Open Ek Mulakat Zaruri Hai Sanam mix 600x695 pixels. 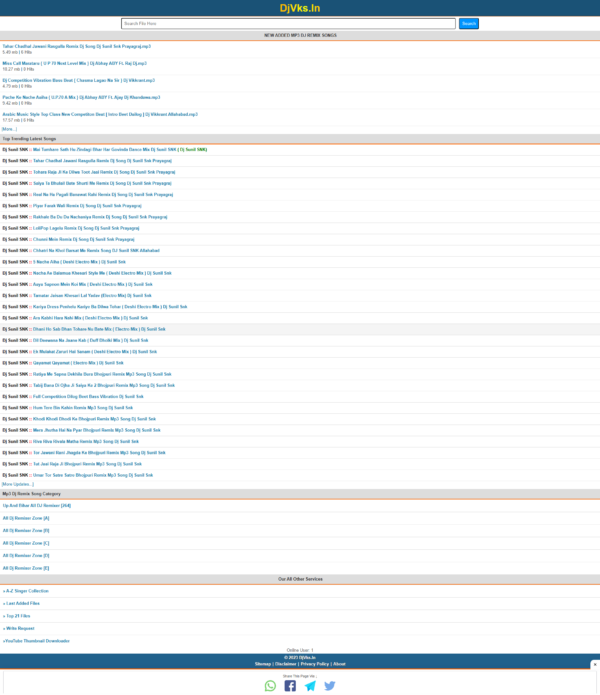point(95,351)
